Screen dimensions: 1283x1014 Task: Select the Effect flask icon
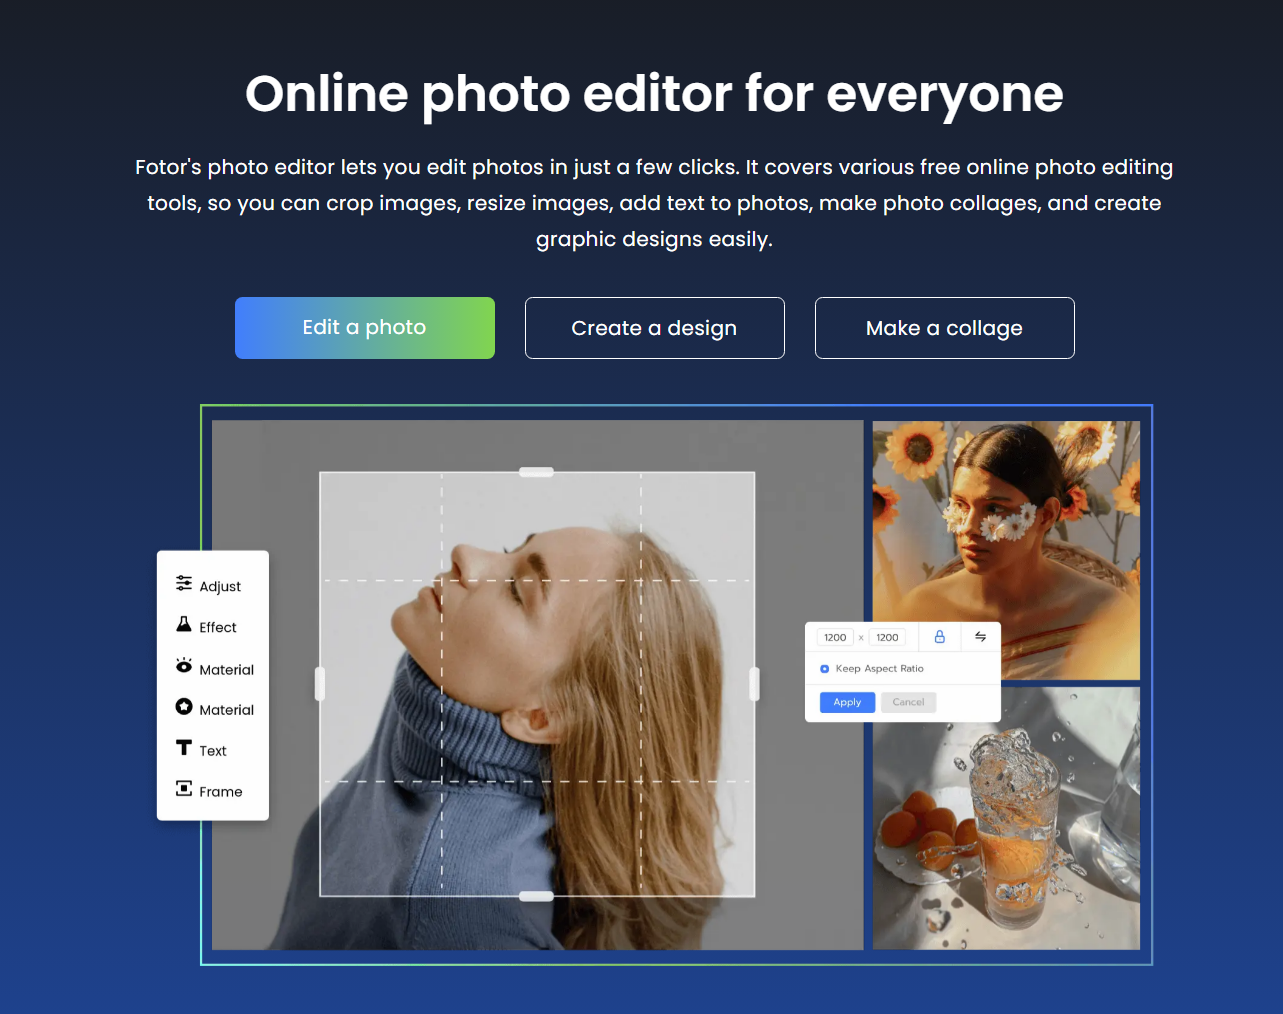click(184, 624)
